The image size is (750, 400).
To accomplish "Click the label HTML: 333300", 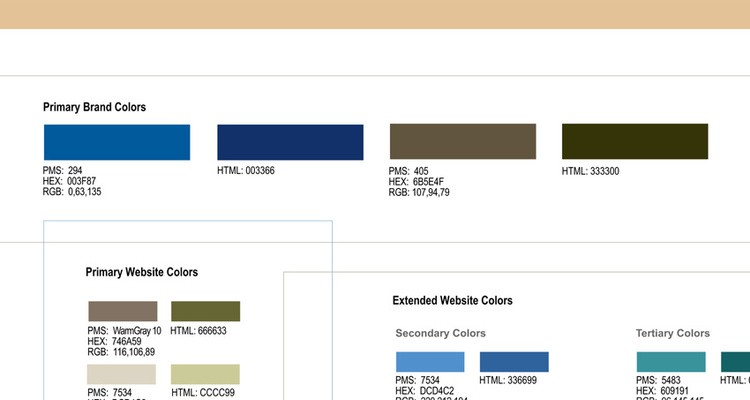I will click(x=590, y=171).
